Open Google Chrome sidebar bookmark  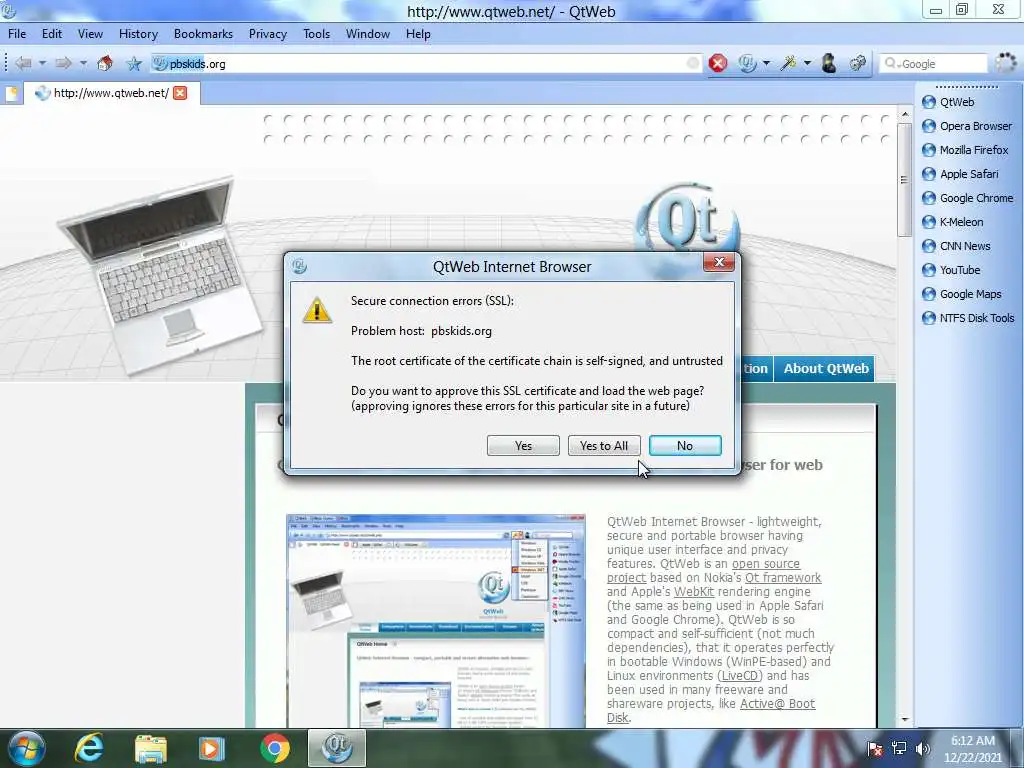pyautogui.click(x=968, y=198)
